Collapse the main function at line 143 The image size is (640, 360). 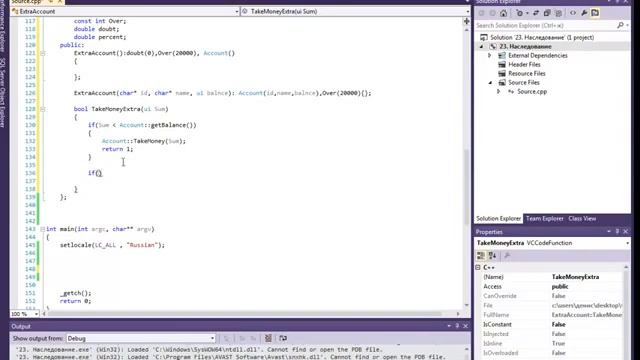42,229
